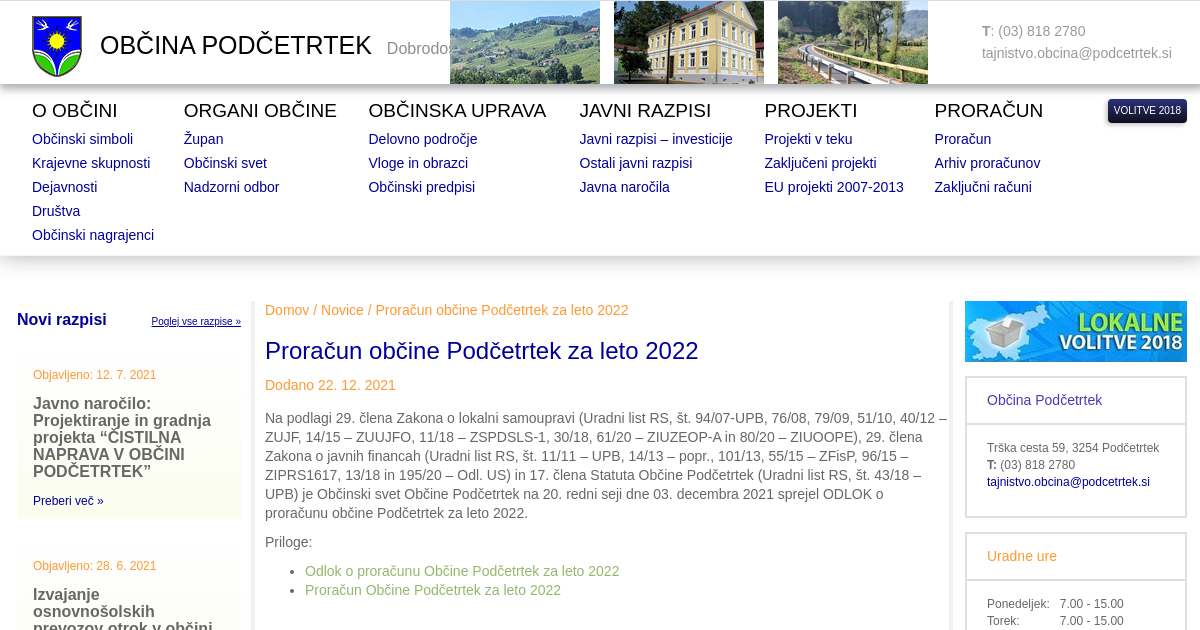Go to Novice breadcrumb
This screenshot has width=1200, height=630.
tap(342, 310)
